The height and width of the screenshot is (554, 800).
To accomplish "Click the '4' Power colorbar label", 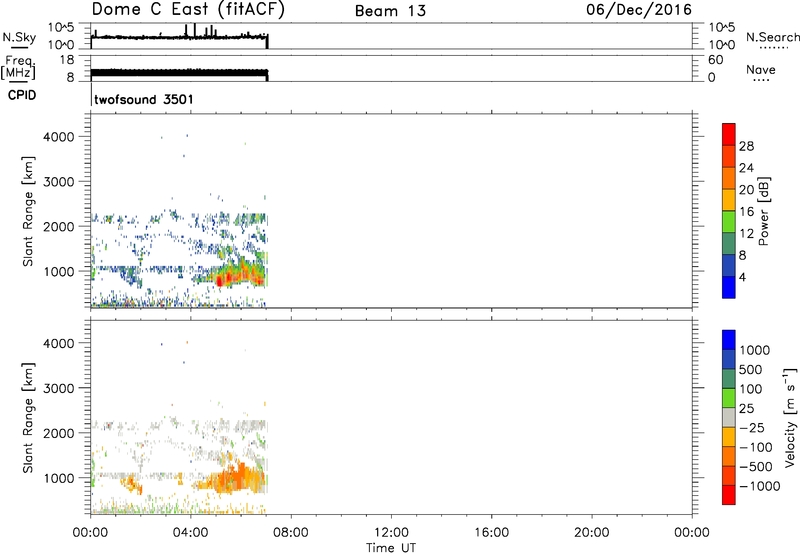I will [x=742, y=278].
